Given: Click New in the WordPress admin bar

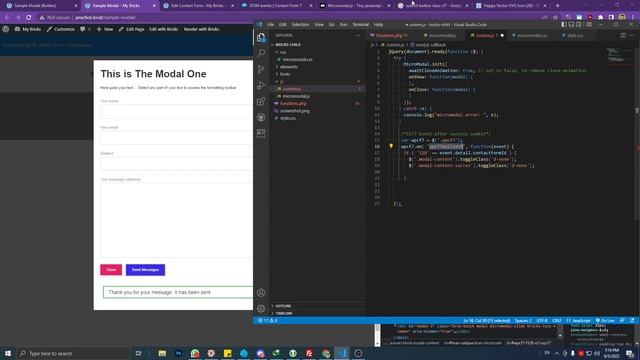Looking at the screenshot, I should pos(105,29).
